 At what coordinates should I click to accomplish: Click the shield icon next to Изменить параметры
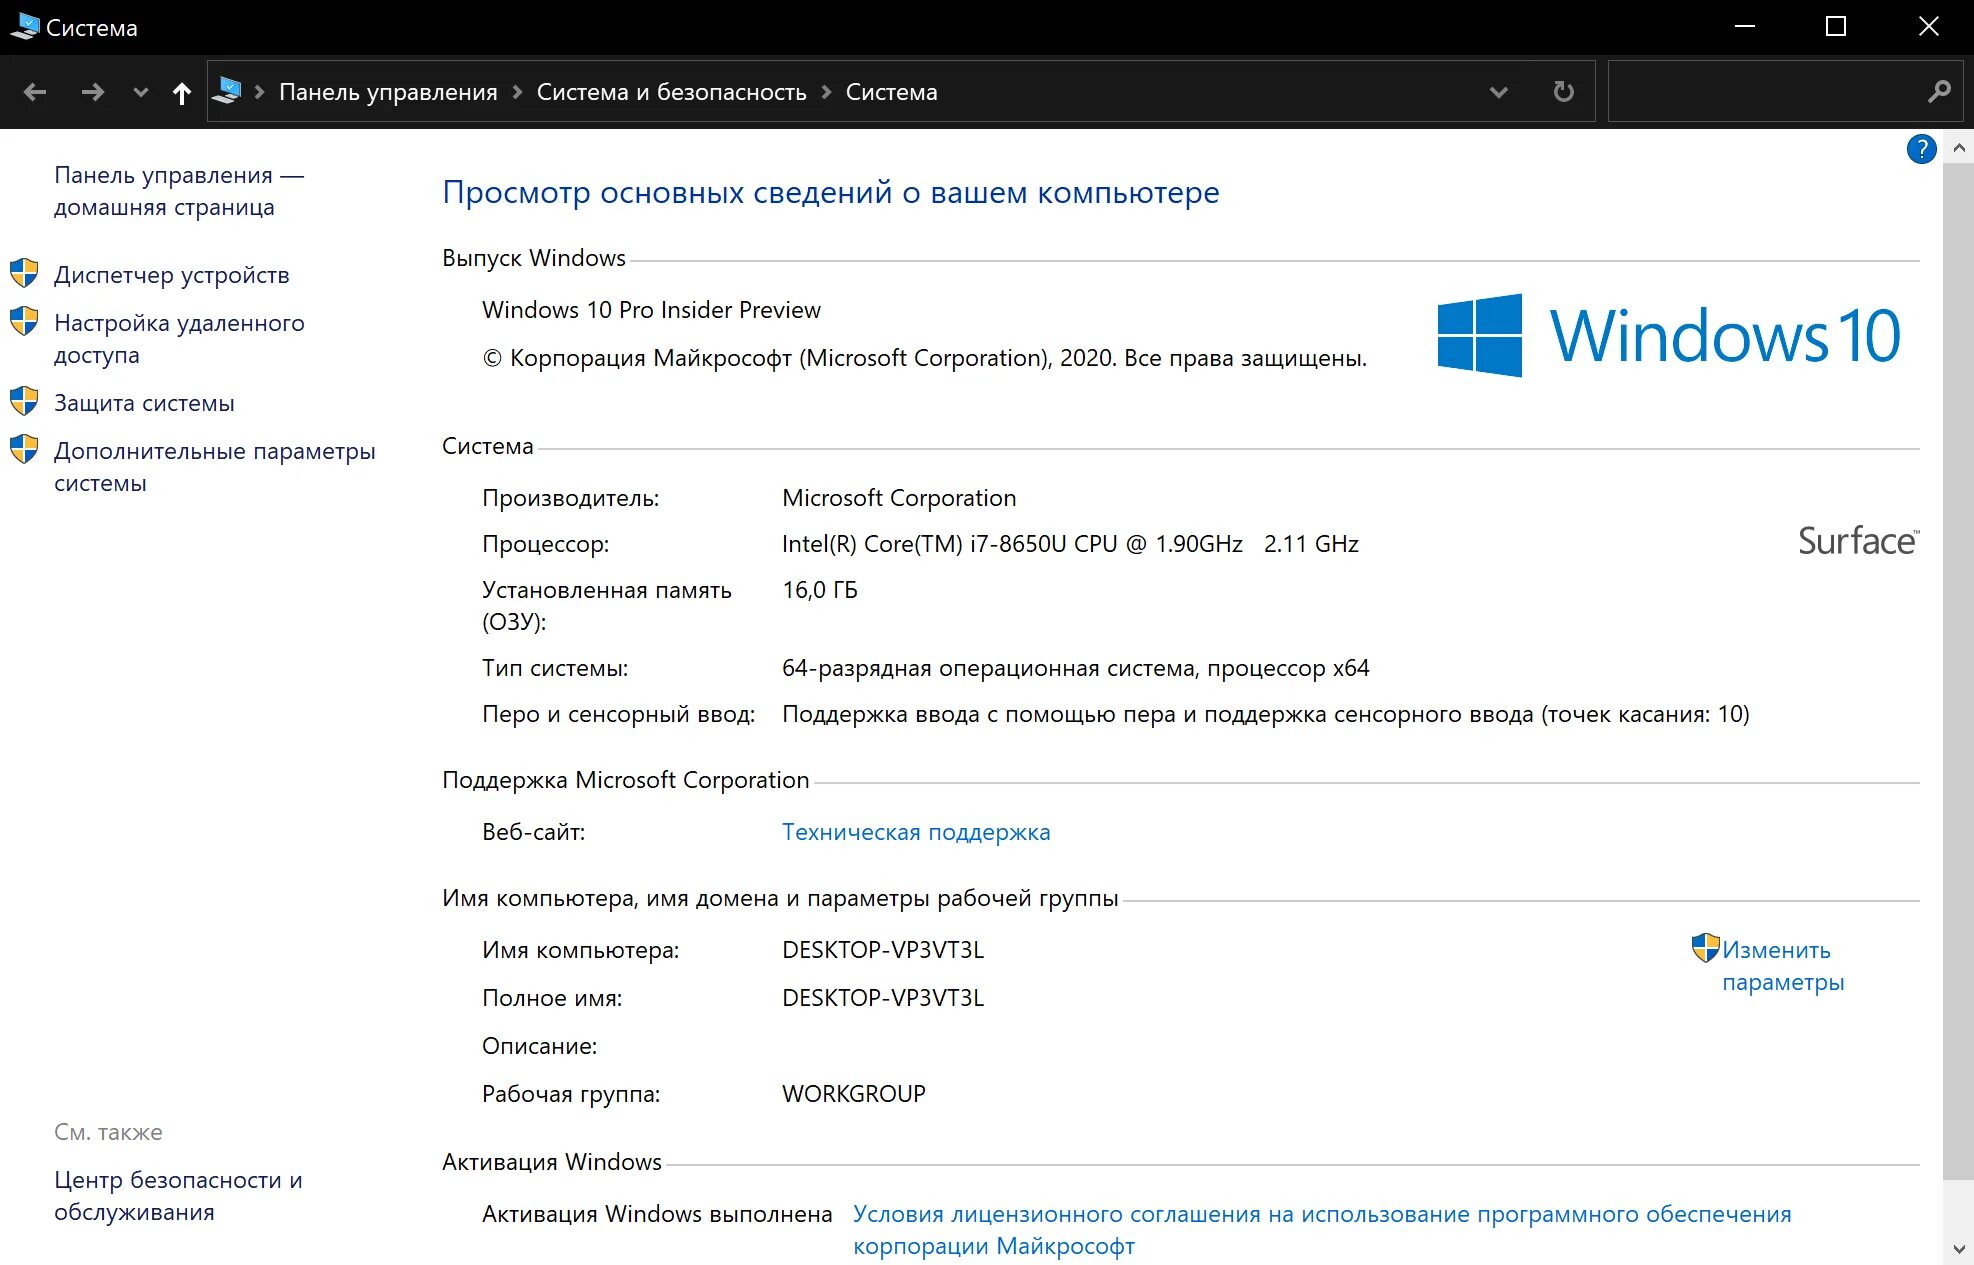click(1704, 948)
